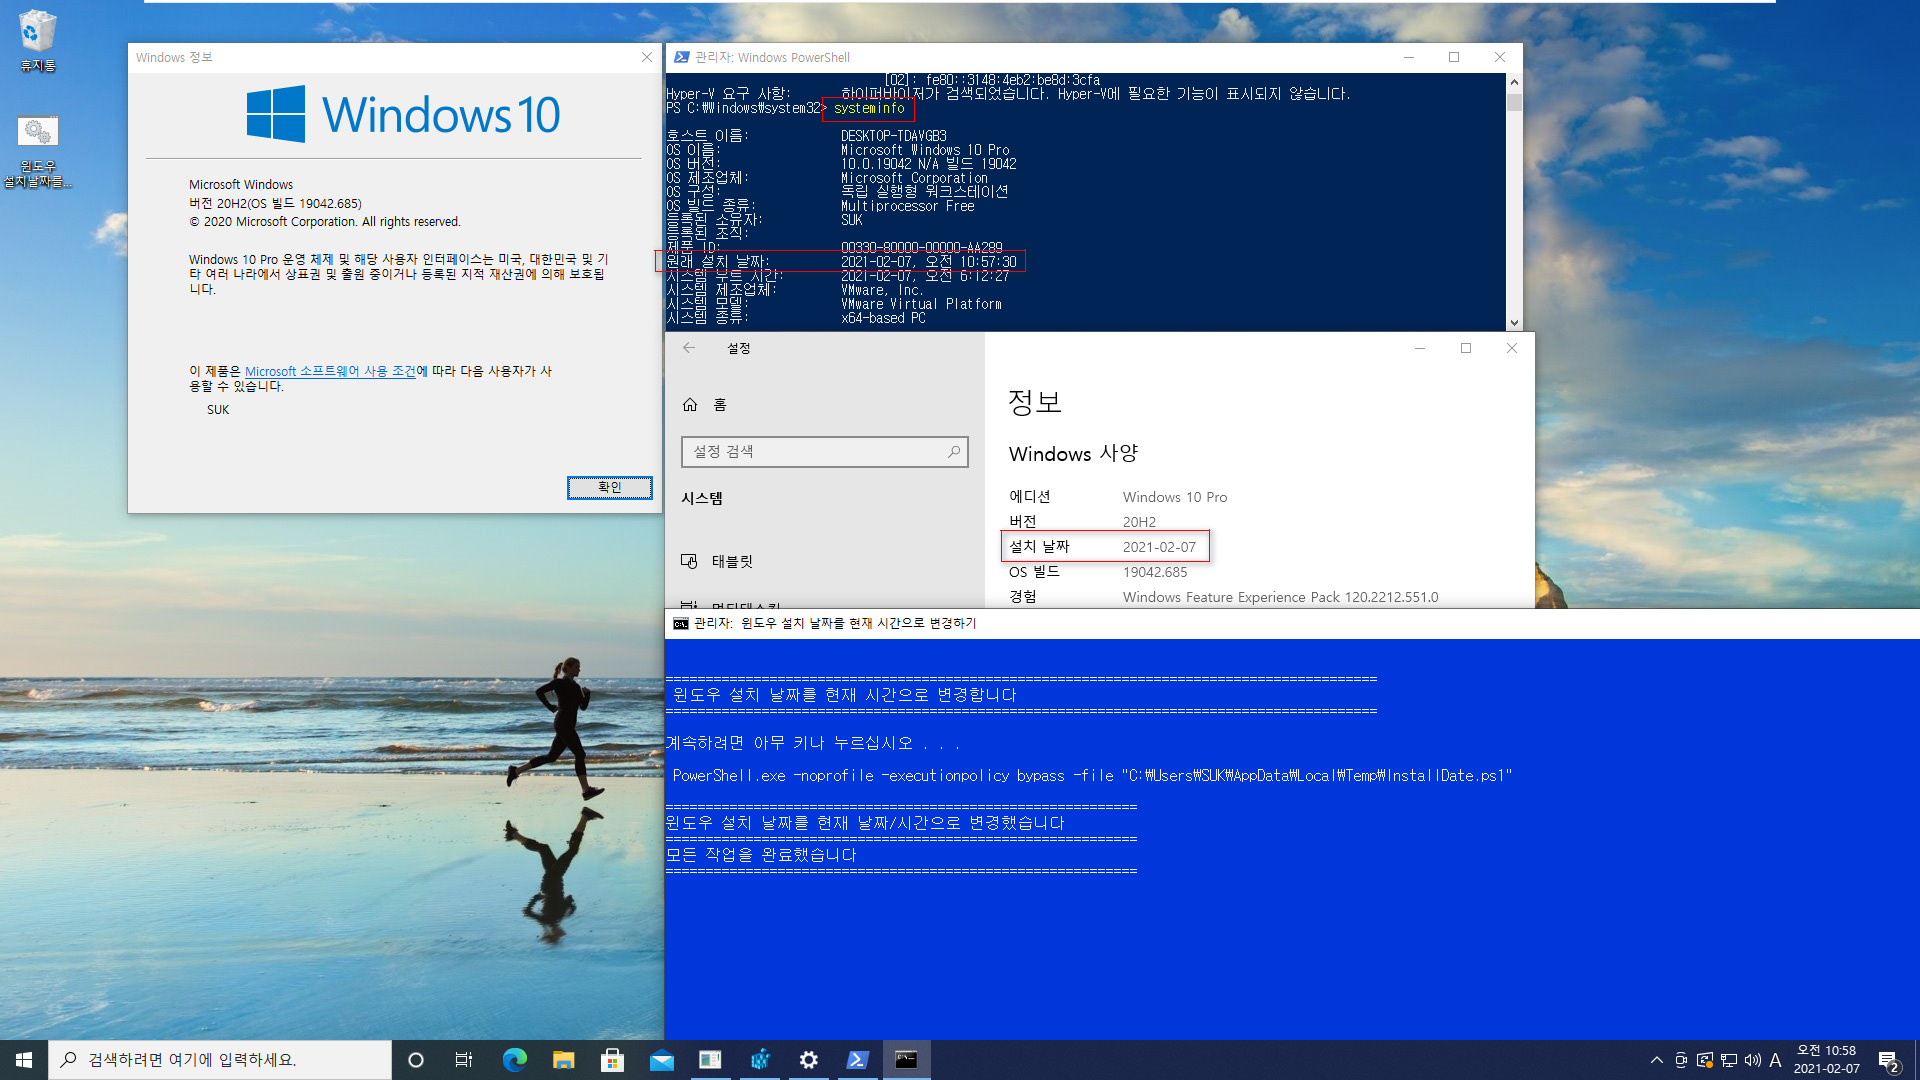The height and width of the screenshot is (1080, 1920).
Task: Click the 확인 button in Windows 정보
Action: 609,487
